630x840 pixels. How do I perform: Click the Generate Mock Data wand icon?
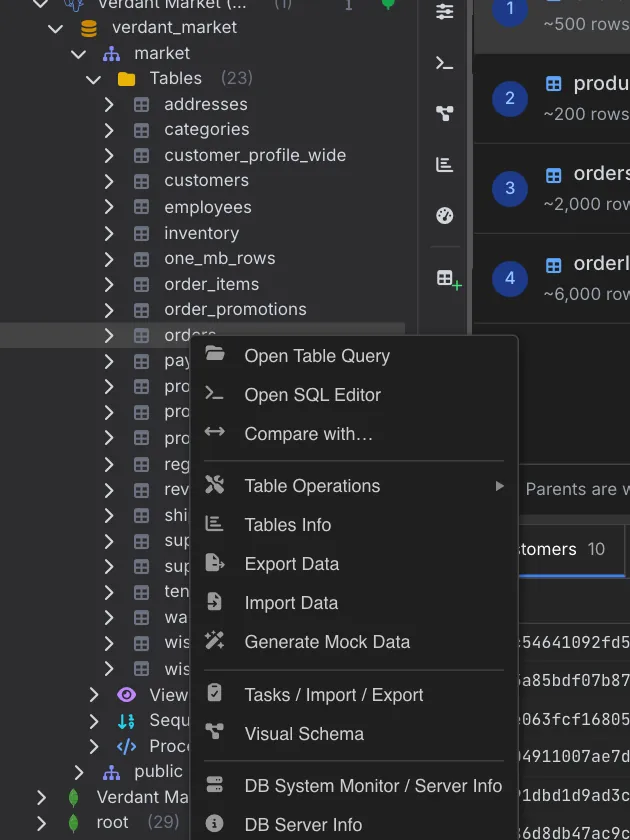[215, 641]
